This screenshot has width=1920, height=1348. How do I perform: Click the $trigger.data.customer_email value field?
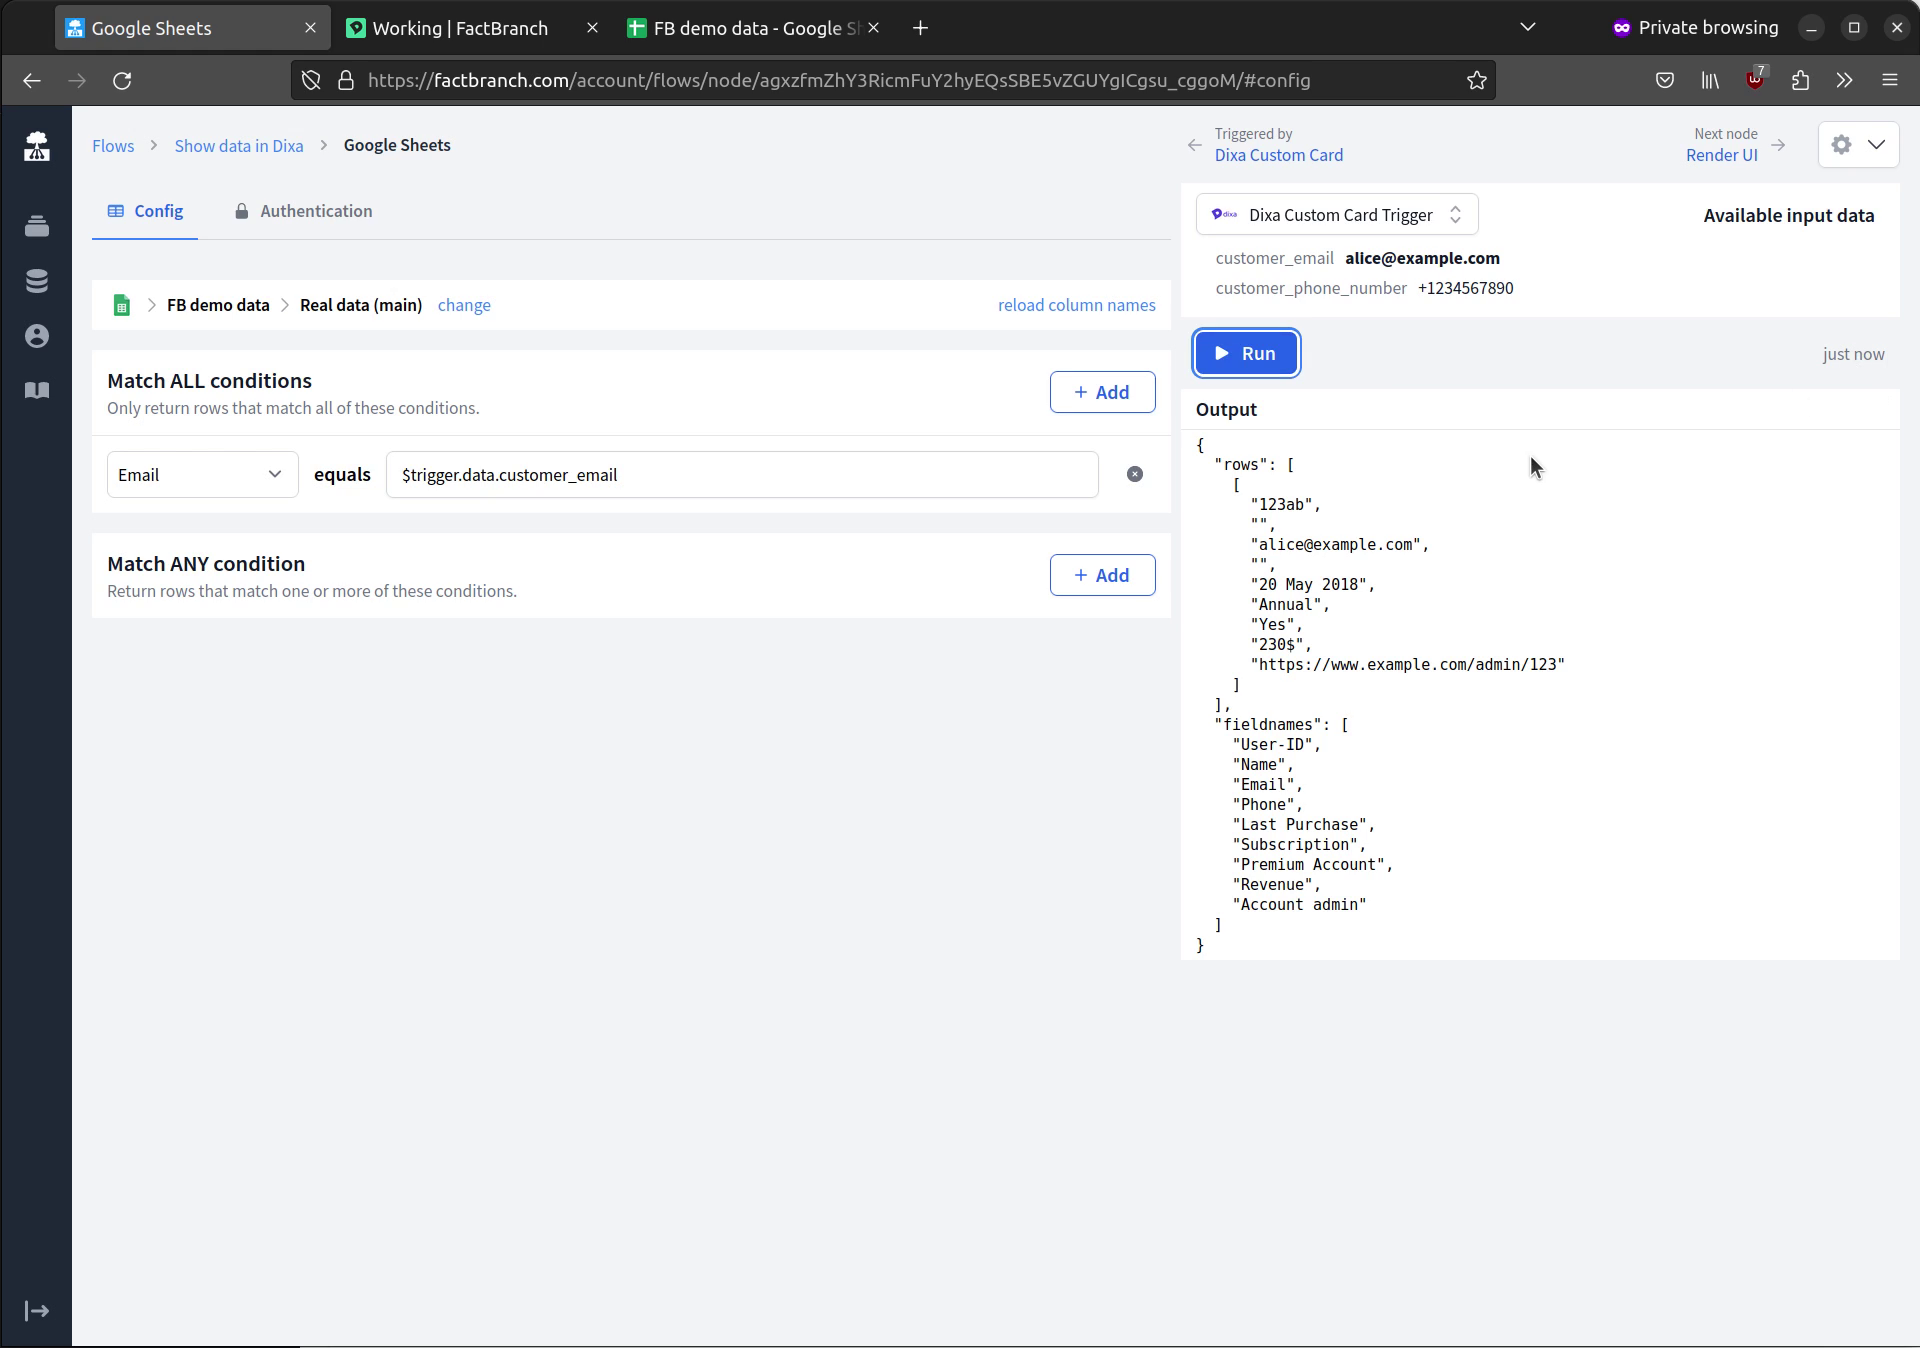742,474
